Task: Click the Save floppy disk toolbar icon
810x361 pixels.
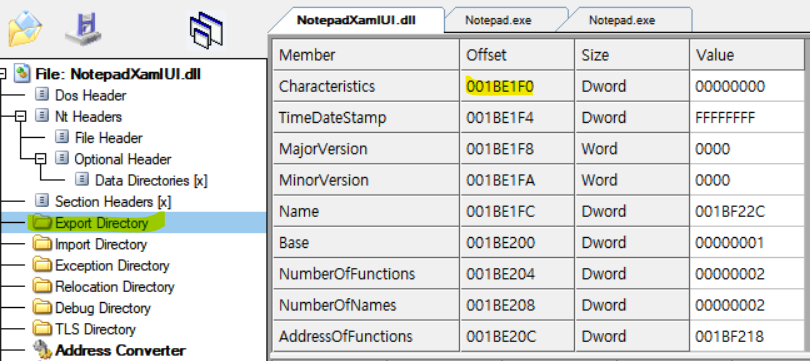Action: (83, 29)
